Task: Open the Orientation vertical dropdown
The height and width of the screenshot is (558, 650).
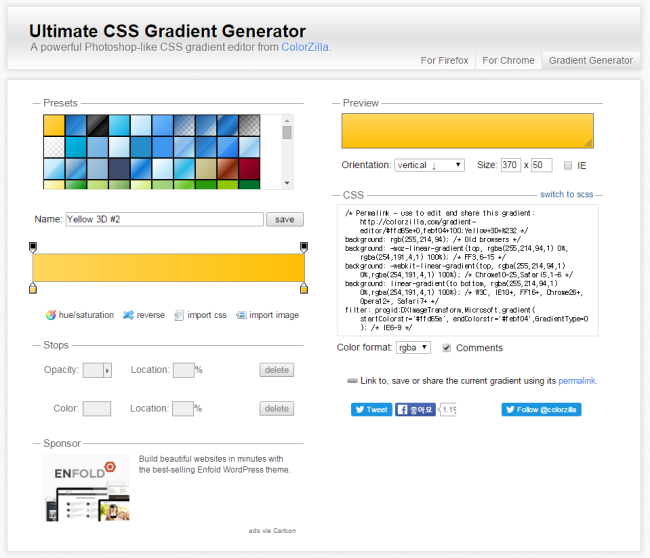Action: pos(429,165)
